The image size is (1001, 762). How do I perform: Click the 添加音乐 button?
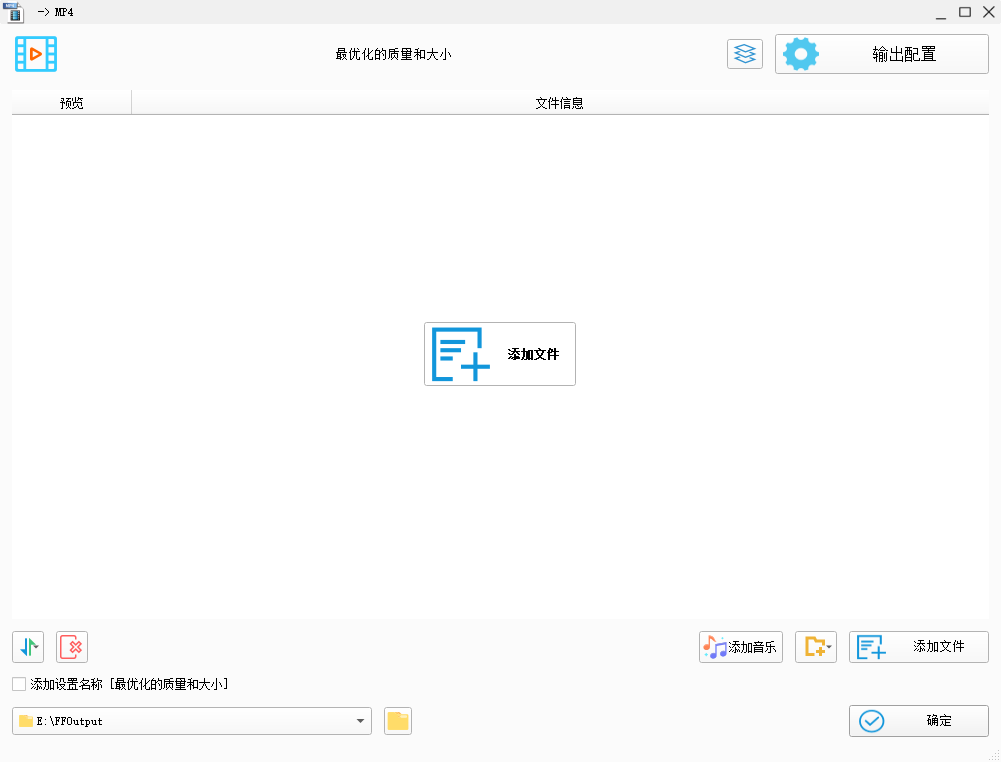click(740, 647)
